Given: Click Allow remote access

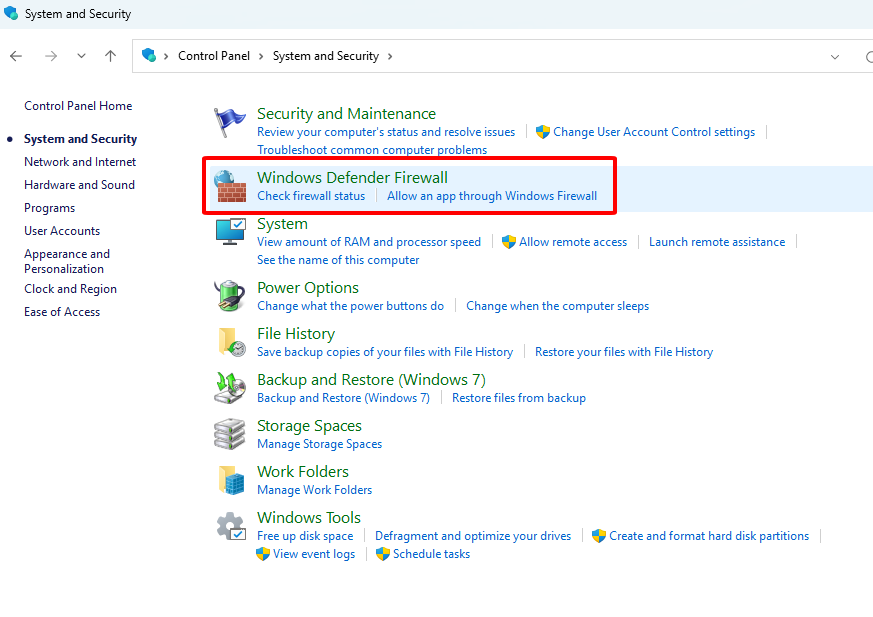Looking at the screenshot, I should pyautogui.click(x=573, y=242).
